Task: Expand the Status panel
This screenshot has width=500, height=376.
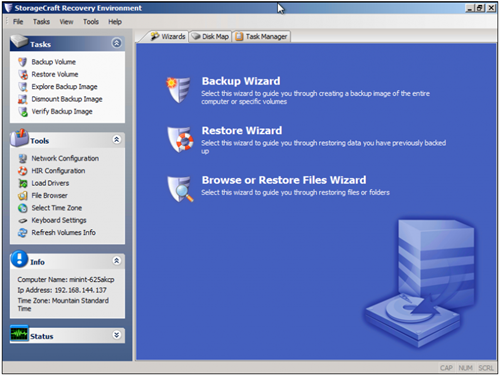Action: point(117,335)
